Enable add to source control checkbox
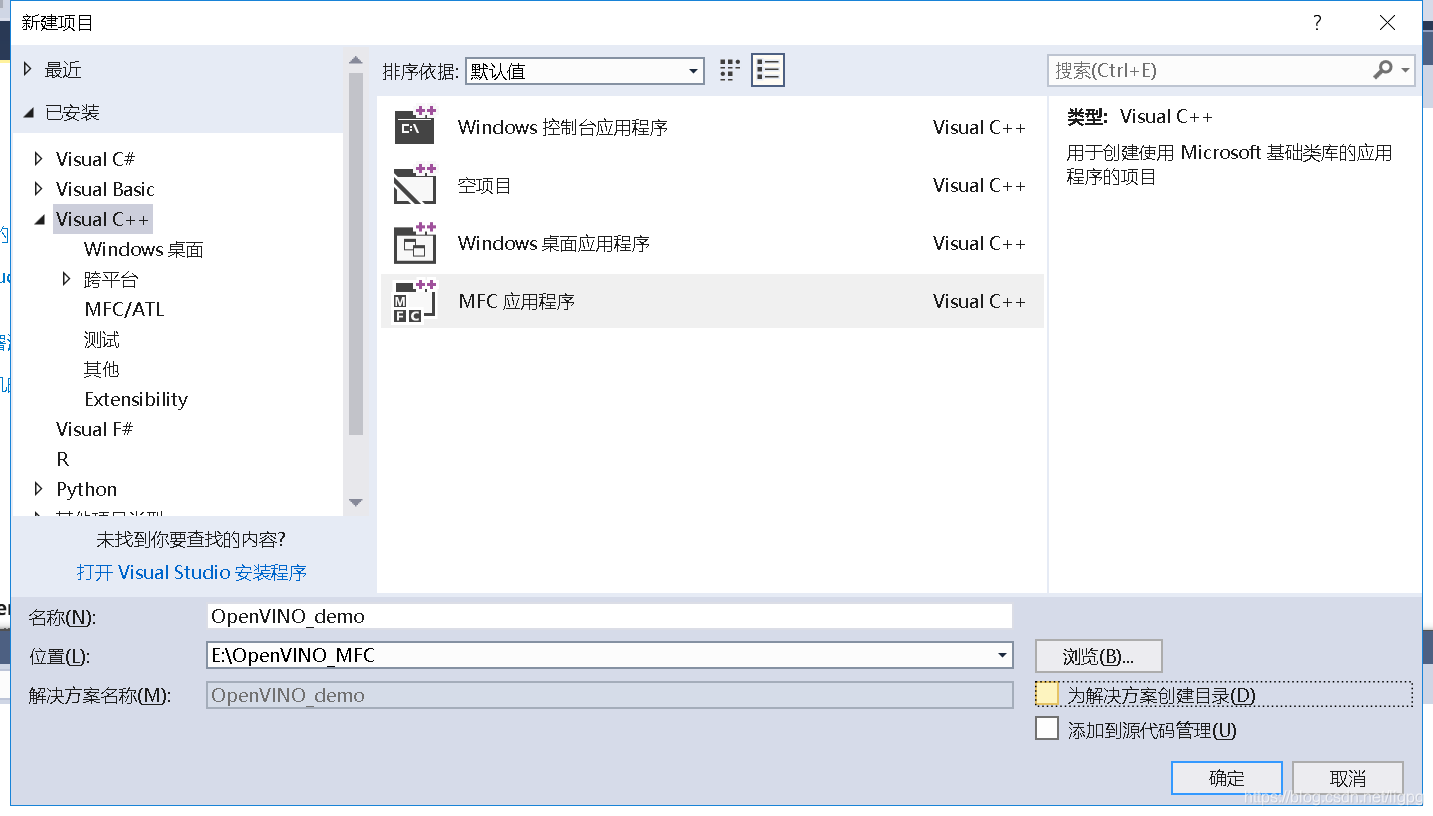 click(1047, 729)
